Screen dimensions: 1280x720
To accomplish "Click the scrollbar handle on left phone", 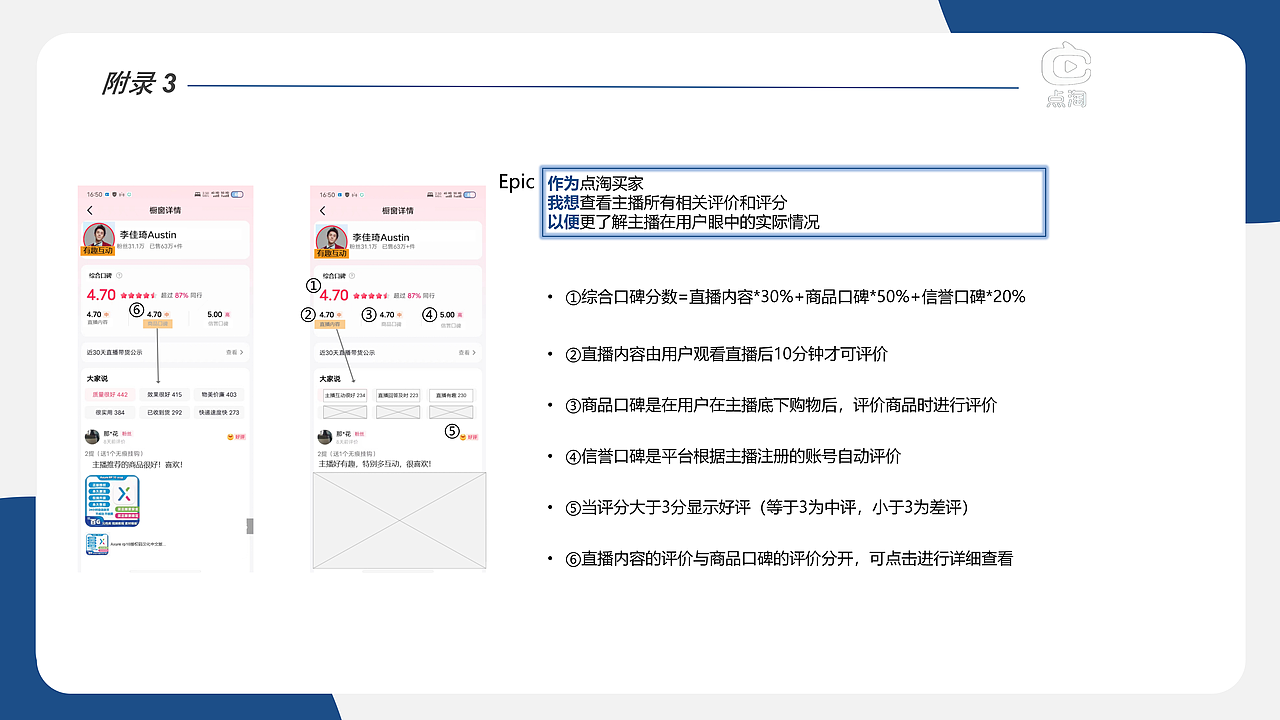I will tap(250, 526).
